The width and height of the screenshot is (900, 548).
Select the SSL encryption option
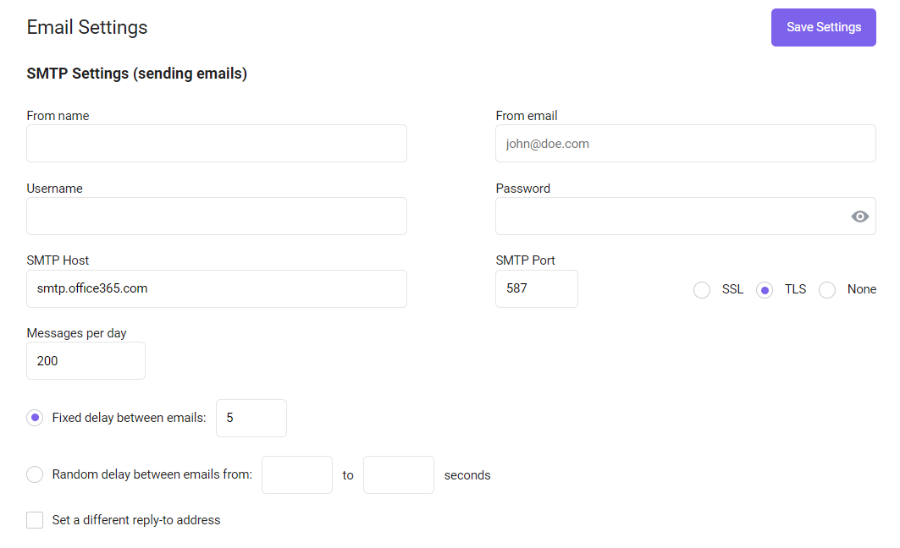click(701, 290)
